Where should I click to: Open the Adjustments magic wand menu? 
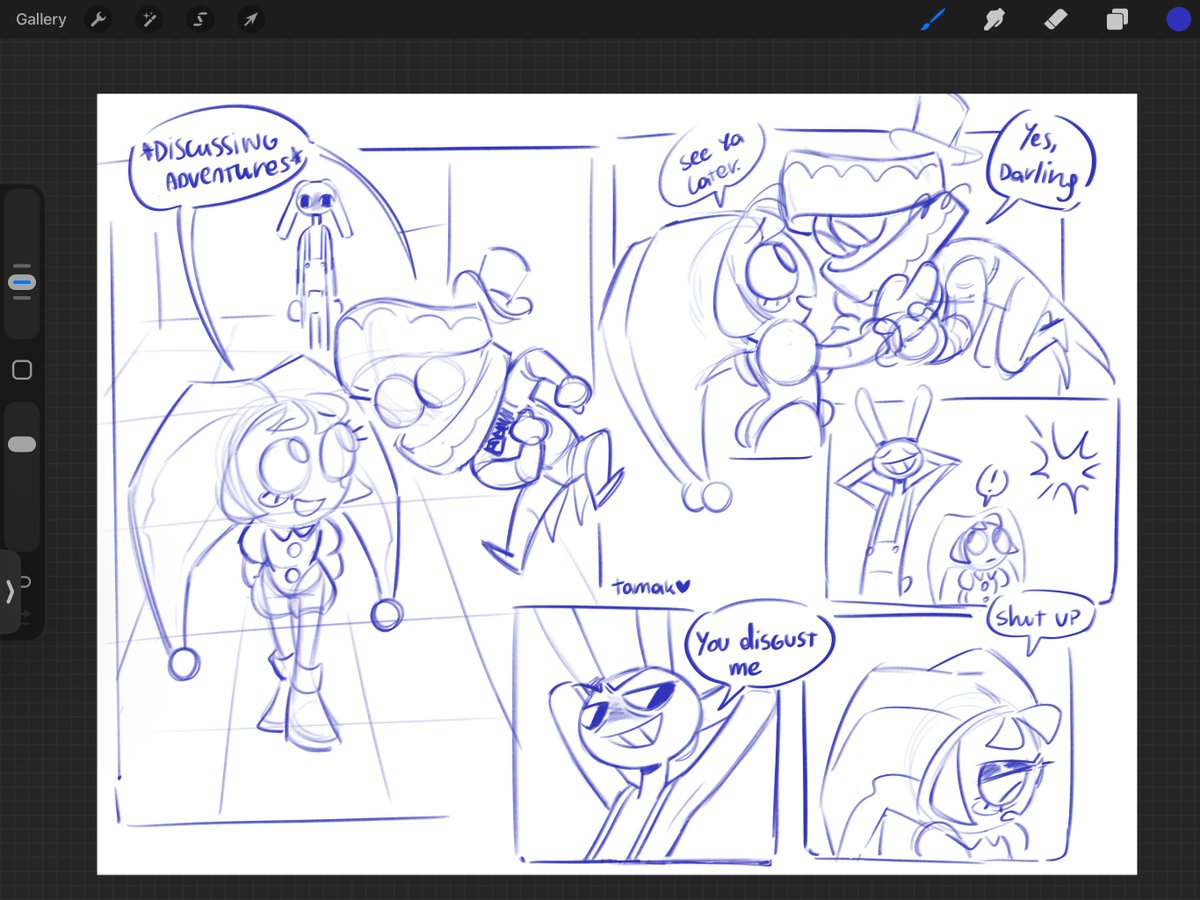[149, 19]
